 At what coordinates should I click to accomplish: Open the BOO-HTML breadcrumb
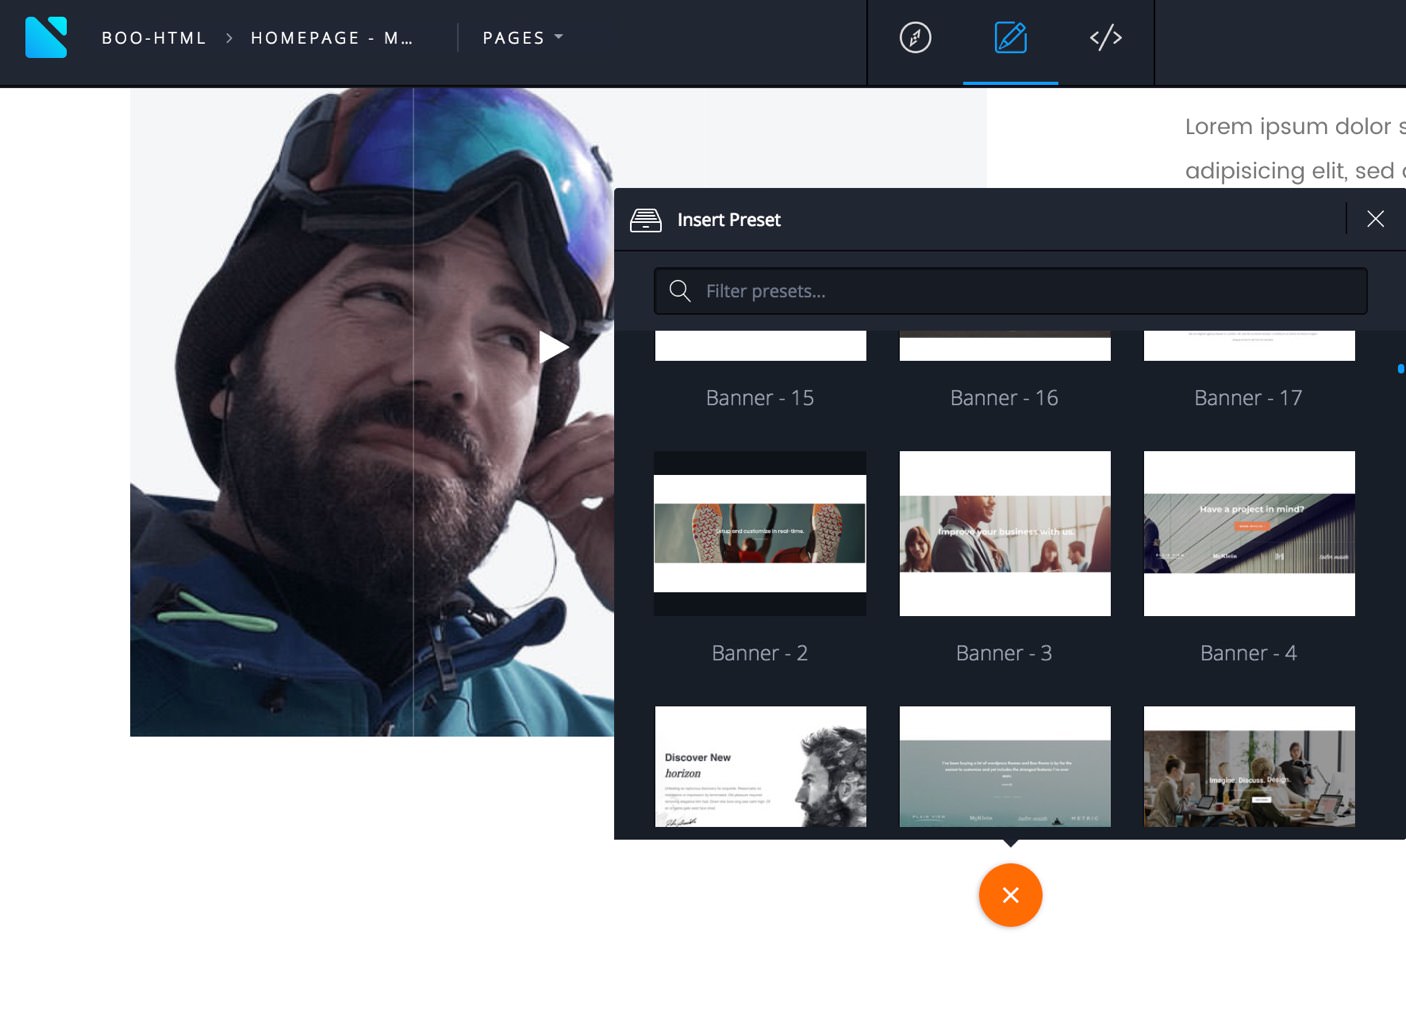pos(154,38)
